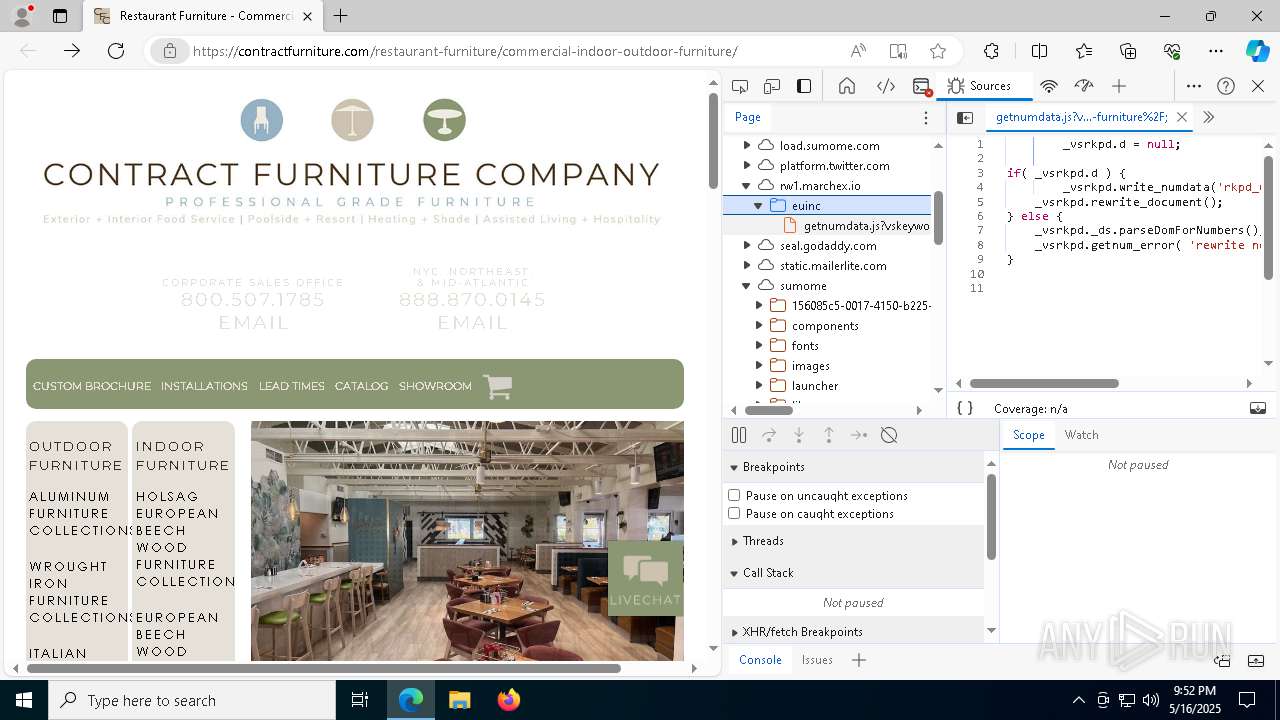Switch to the Watch tab
This screenshot has width=1280, height=720.
pos(1081,435)
